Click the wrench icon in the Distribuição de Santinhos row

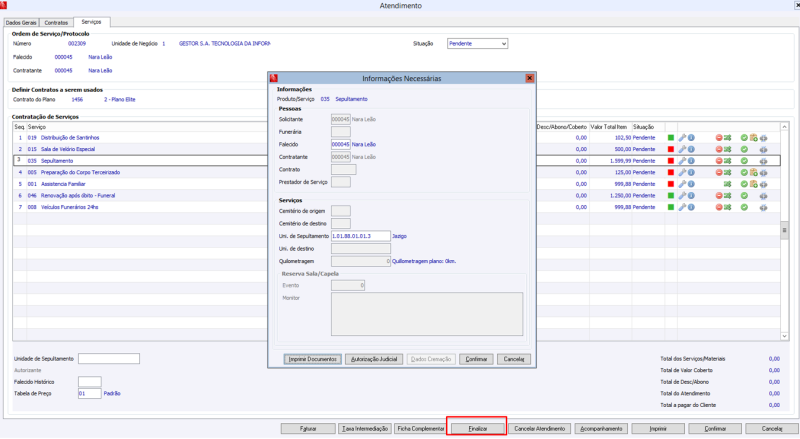[682, 138]
